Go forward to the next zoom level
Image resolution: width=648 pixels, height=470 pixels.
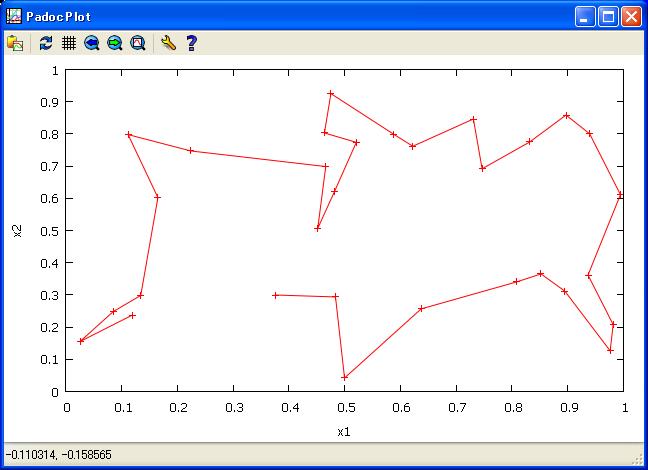pos(115,43)
